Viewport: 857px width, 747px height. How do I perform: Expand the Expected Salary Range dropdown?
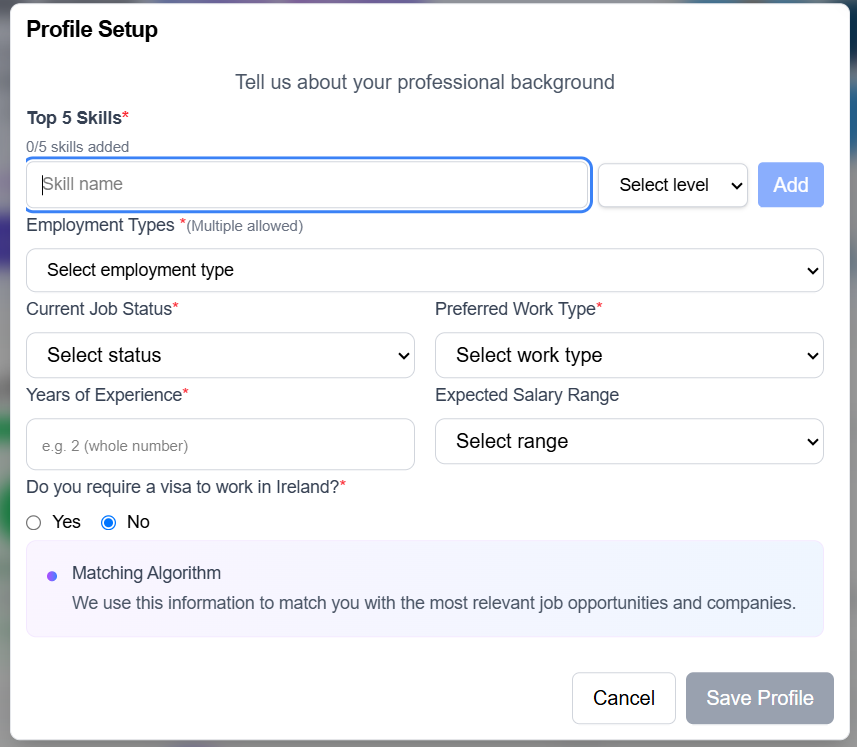(x=628, y=441)
